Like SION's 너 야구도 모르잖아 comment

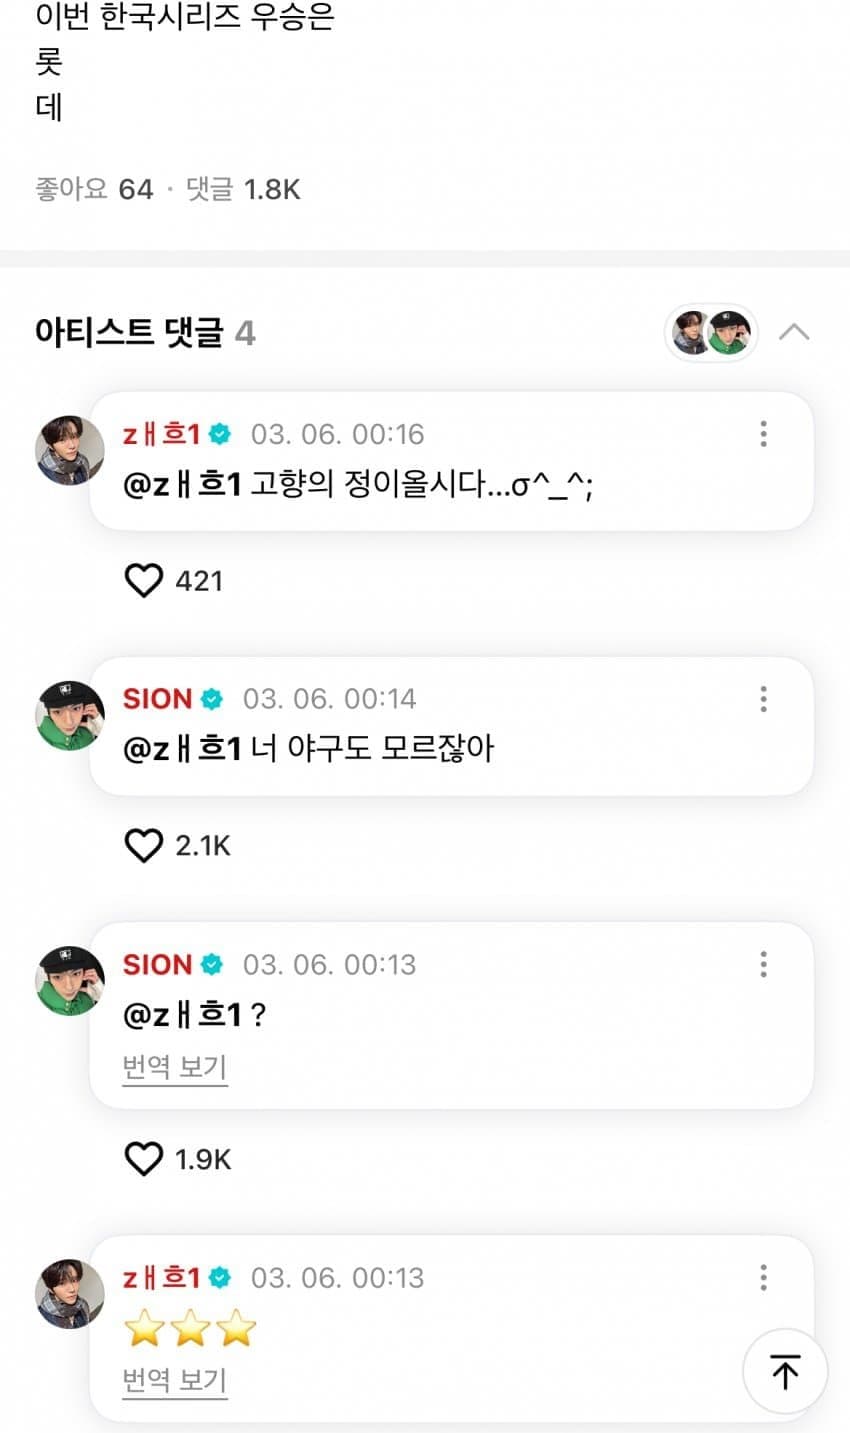click(144, 845)
